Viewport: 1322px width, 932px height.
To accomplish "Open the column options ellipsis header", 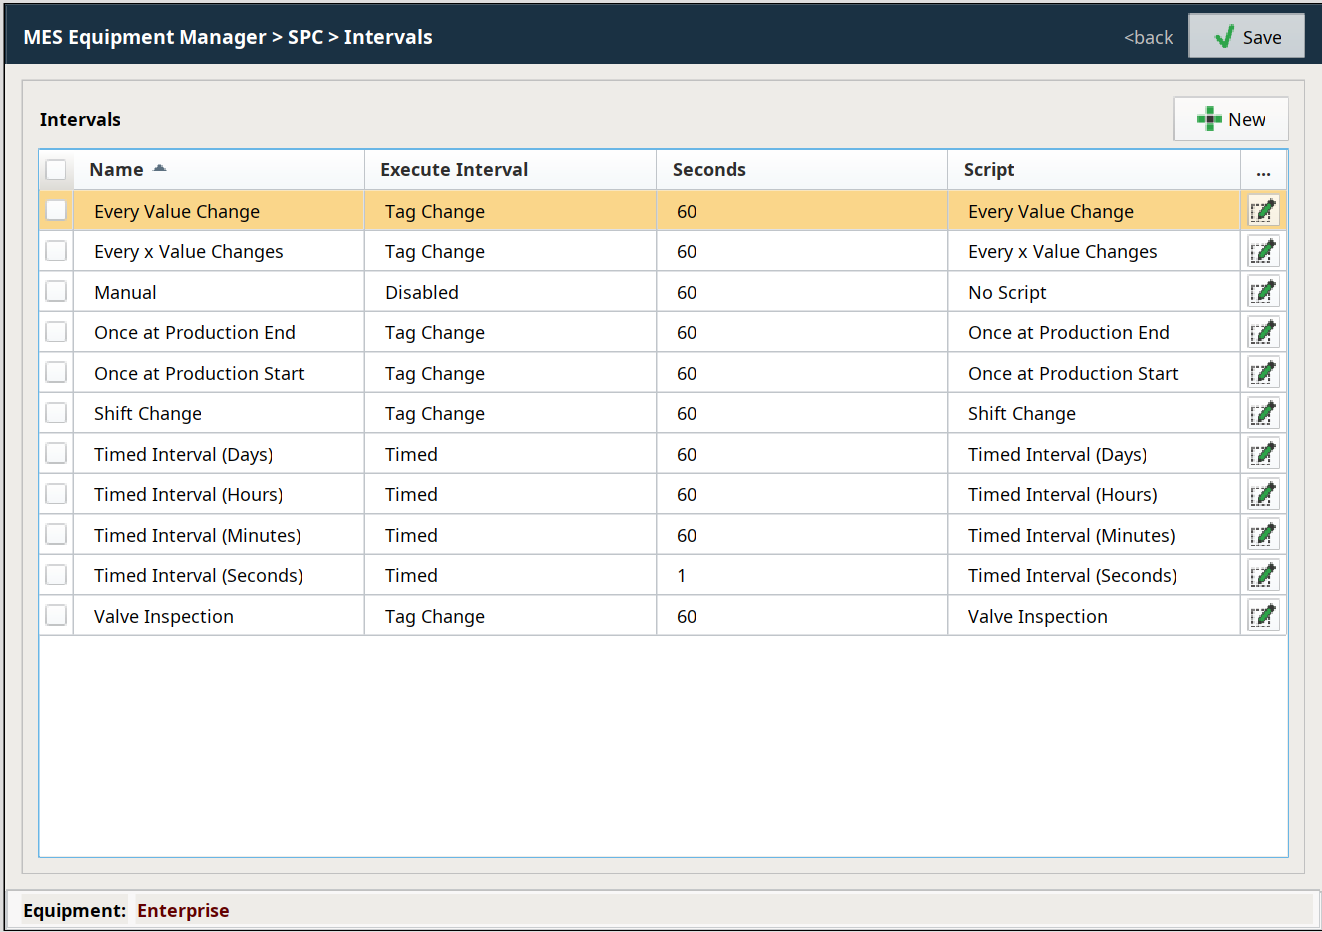I will pos(1263,171).
